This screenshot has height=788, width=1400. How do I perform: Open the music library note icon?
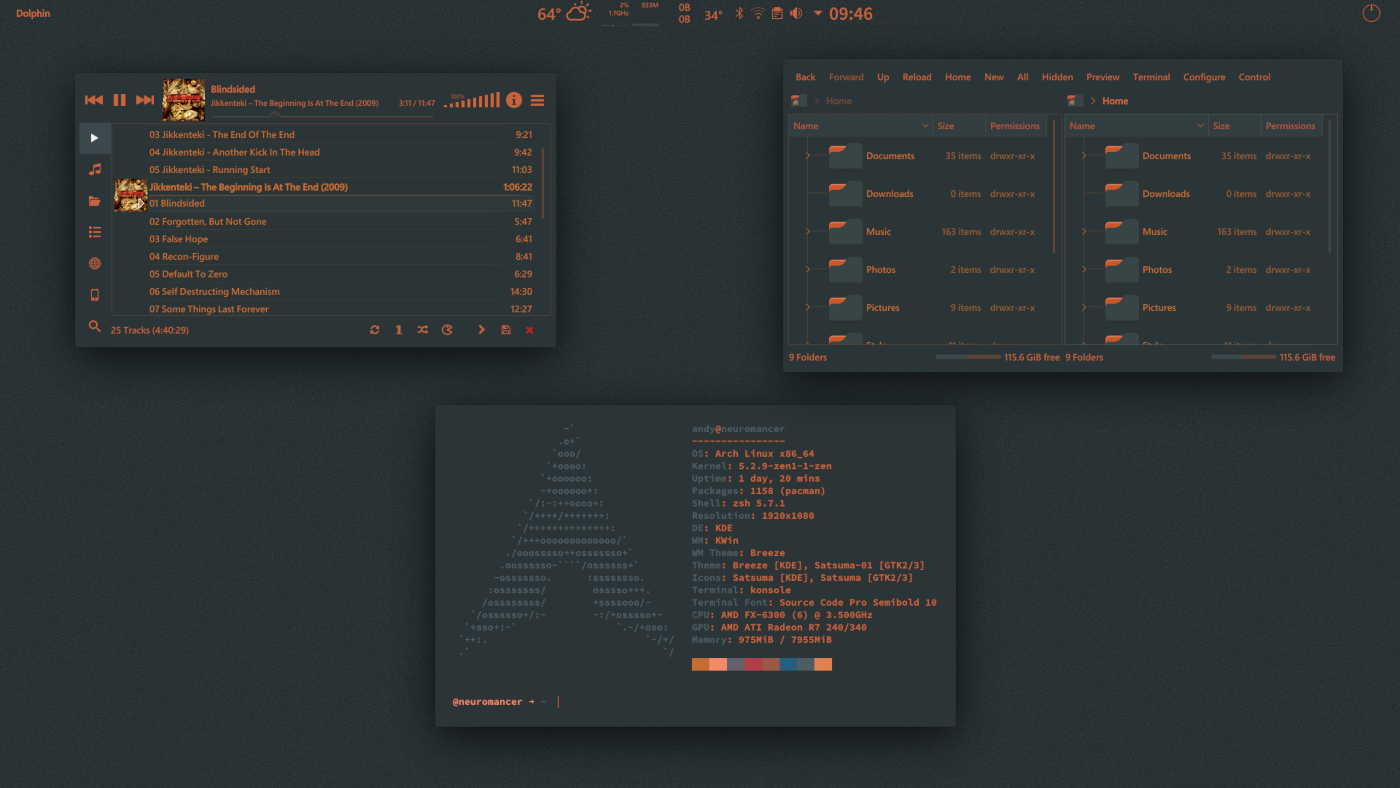coord(95,170)
